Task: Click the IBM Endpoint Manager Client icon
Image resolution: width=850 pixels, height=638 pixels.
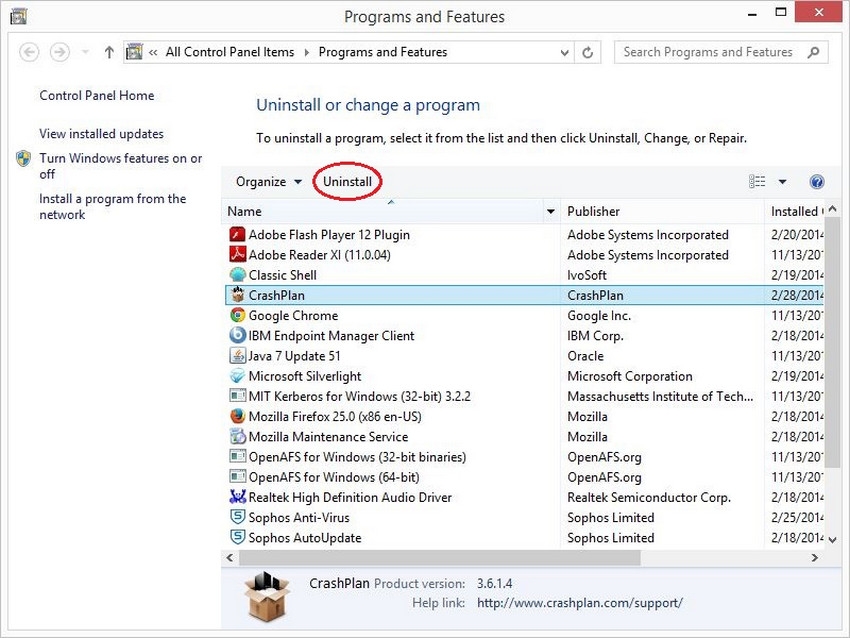Action: (x=237, y=336)
